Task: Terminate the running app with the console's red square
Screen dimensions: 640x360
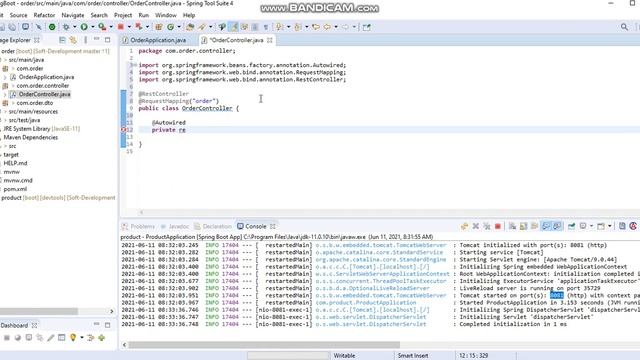Action: 498,226
